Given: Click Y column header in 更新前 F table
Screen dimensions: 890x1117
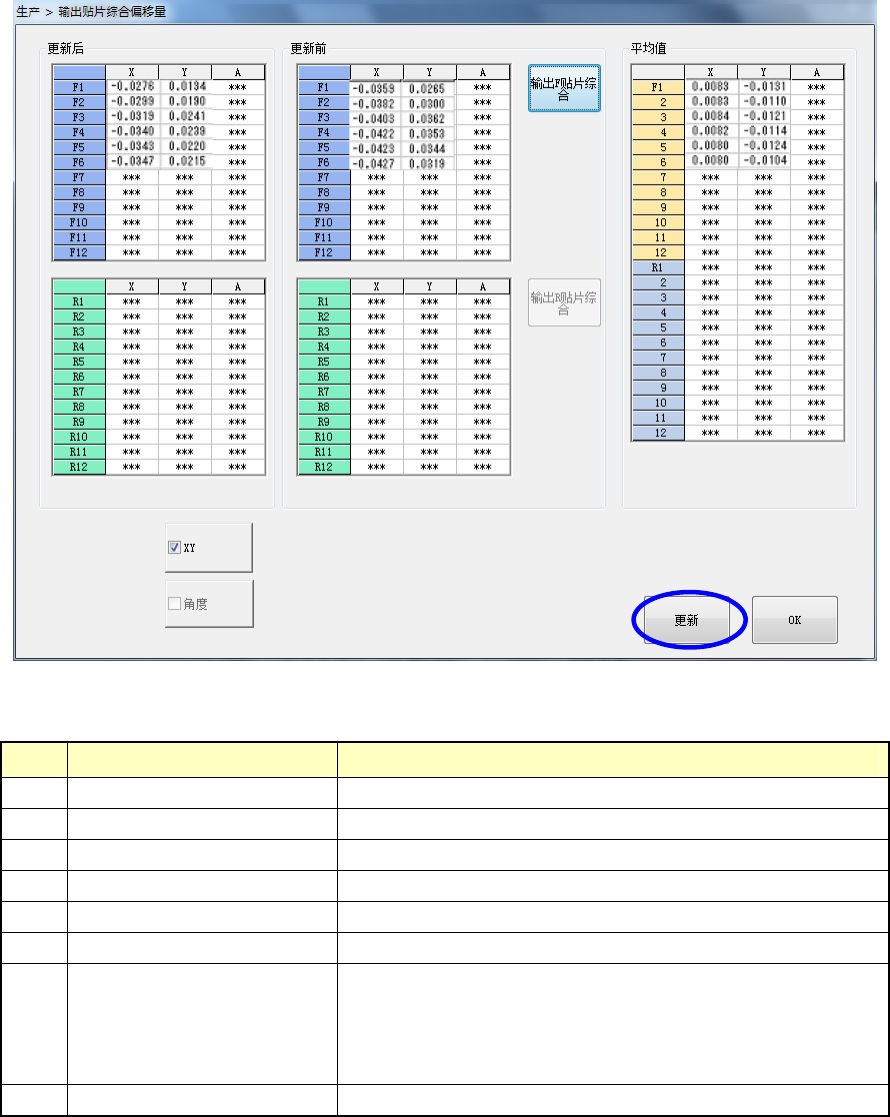Looking at the screenshot, I should (429, 72).
